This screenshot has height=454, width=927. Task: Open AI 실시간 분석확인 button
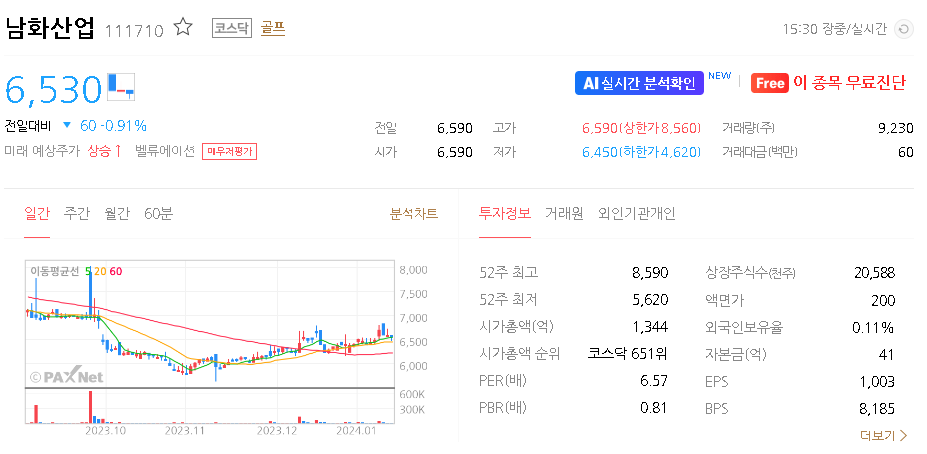[639, 83]
